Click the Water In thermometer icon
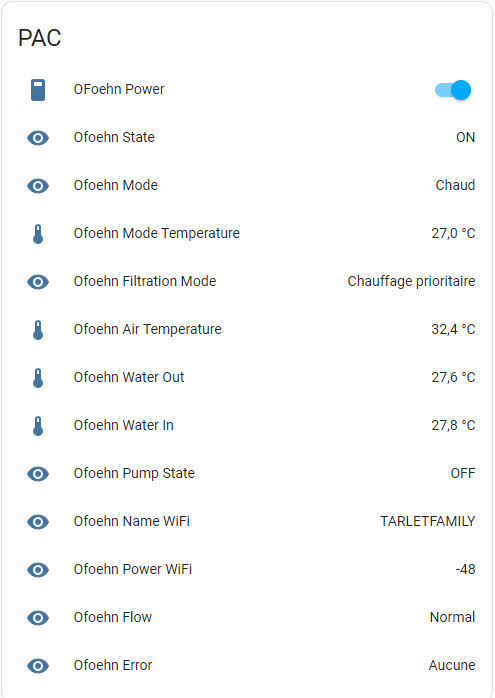Viewport: 495px width, 698px height. pos(38,426)
